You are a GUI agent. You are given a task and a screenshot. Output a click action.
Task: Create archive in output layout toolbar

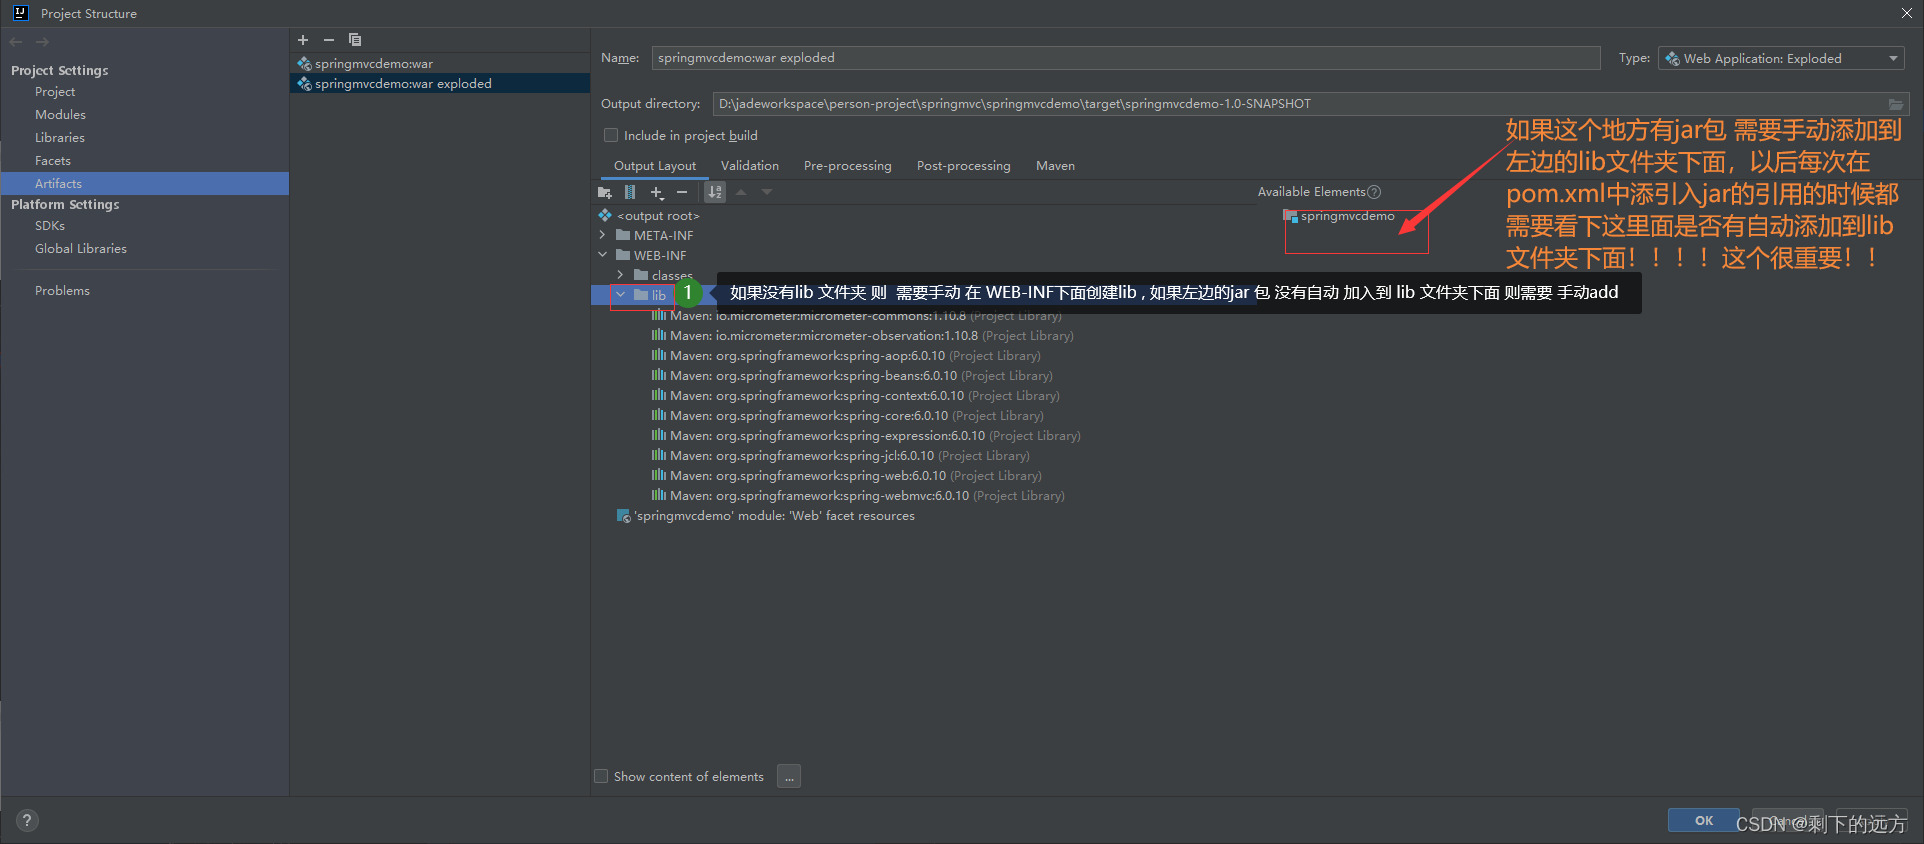630,192
